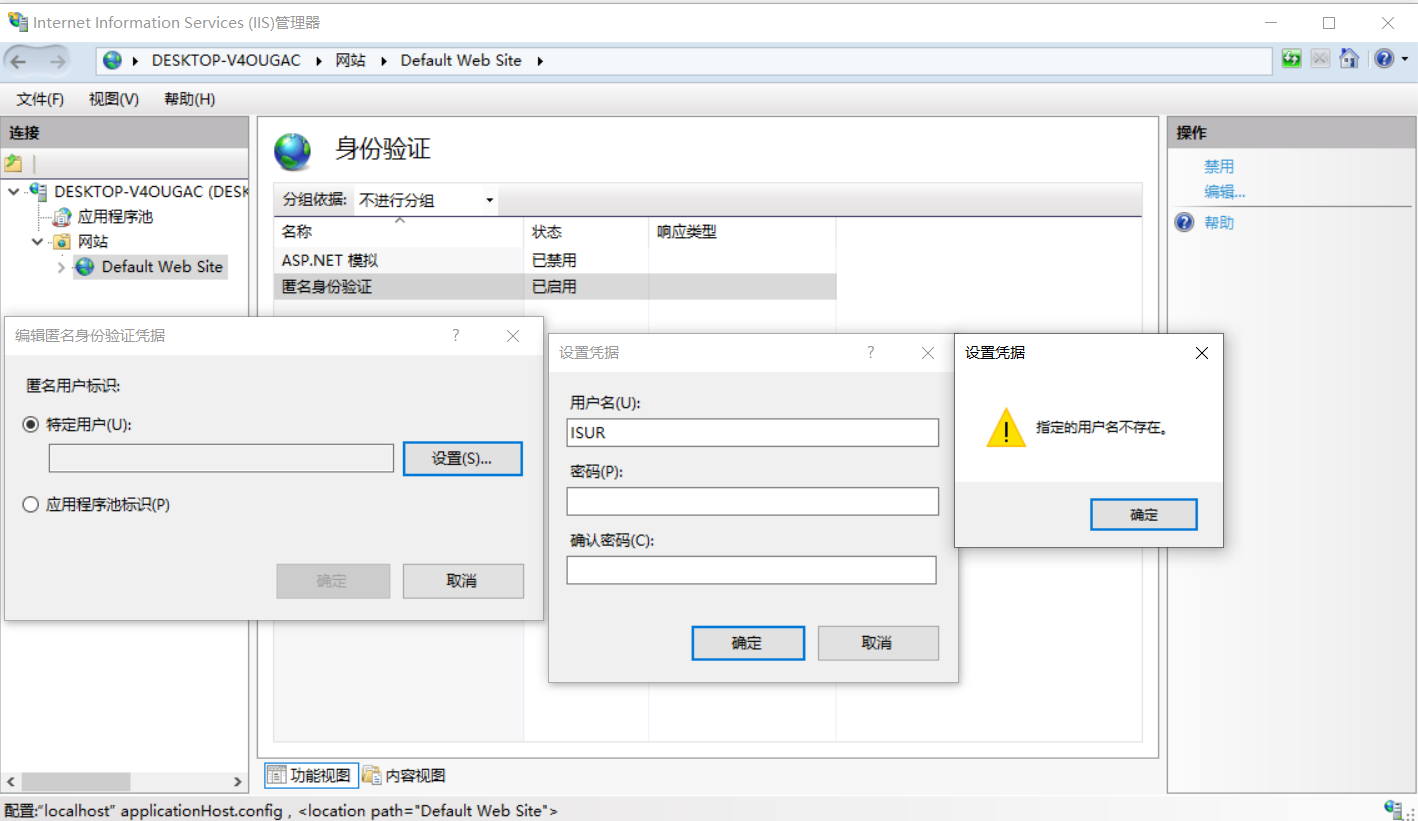The height and width of the screenshot is (821, 1418).
Task: Select the ASP.NET 模拟 row
Action: (x=555, y=260)
